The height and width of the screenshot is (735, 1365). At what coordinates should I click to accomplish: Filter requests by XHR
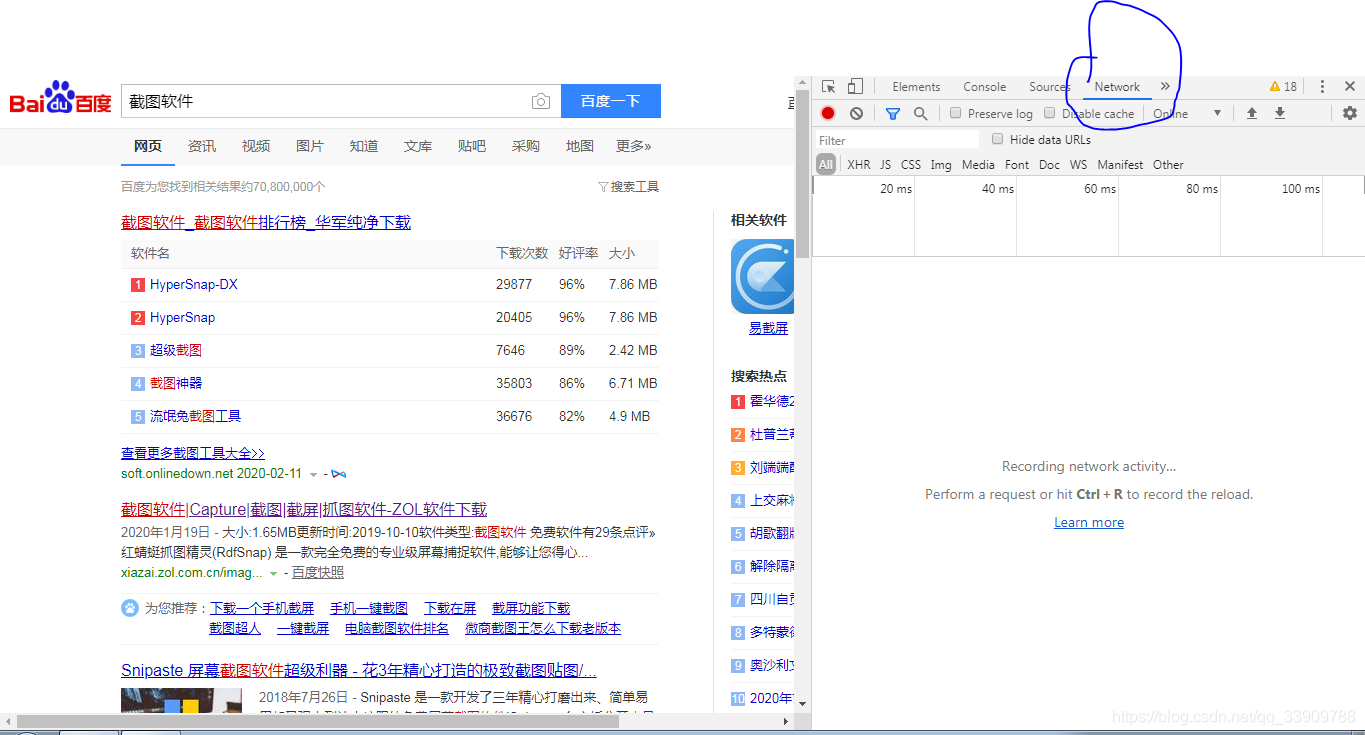coord(859,165)
